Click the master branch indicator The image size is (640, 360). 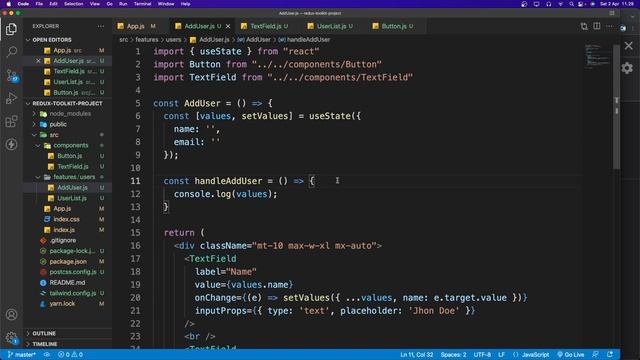21,355
